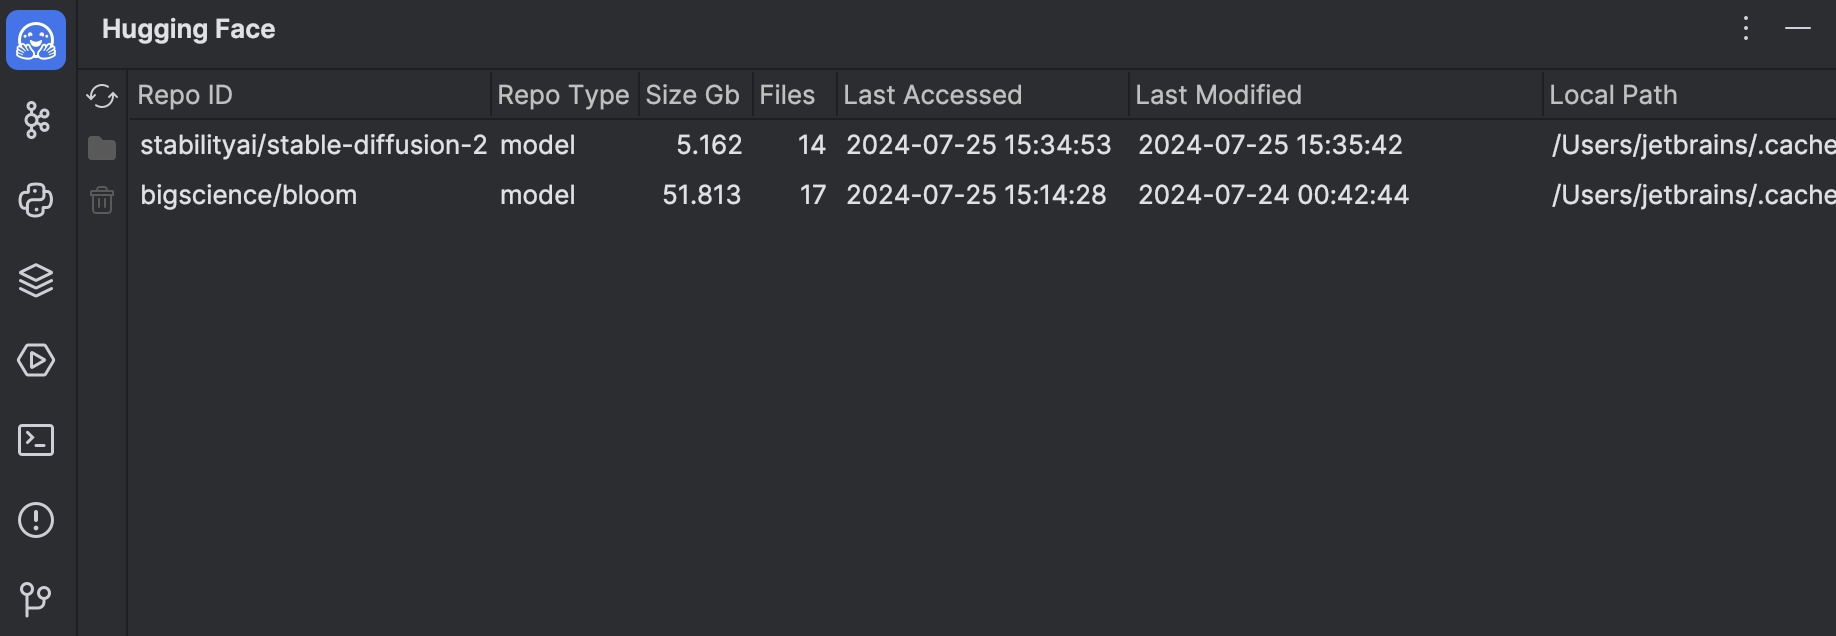1836x636 pixels.
Task: Open the Python Packages tool window
Action: [36, 200]
